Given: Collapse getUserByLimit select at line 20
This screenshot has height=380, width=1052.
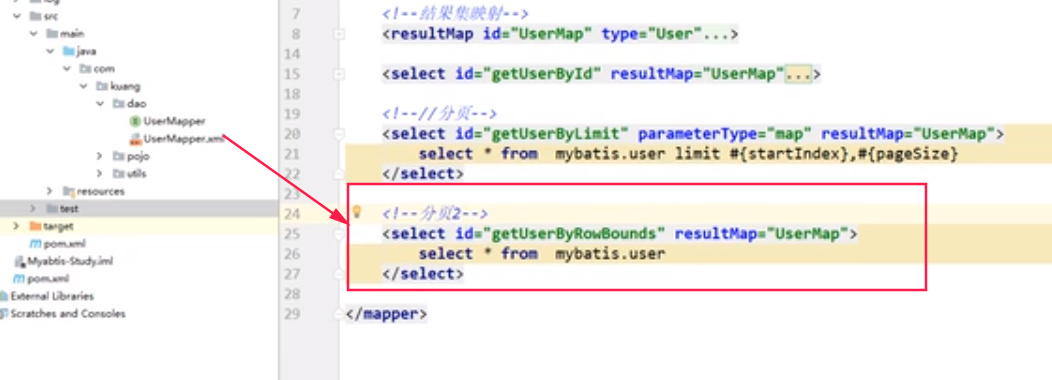Looking at the screenshot, I should [x=339, y=134].
